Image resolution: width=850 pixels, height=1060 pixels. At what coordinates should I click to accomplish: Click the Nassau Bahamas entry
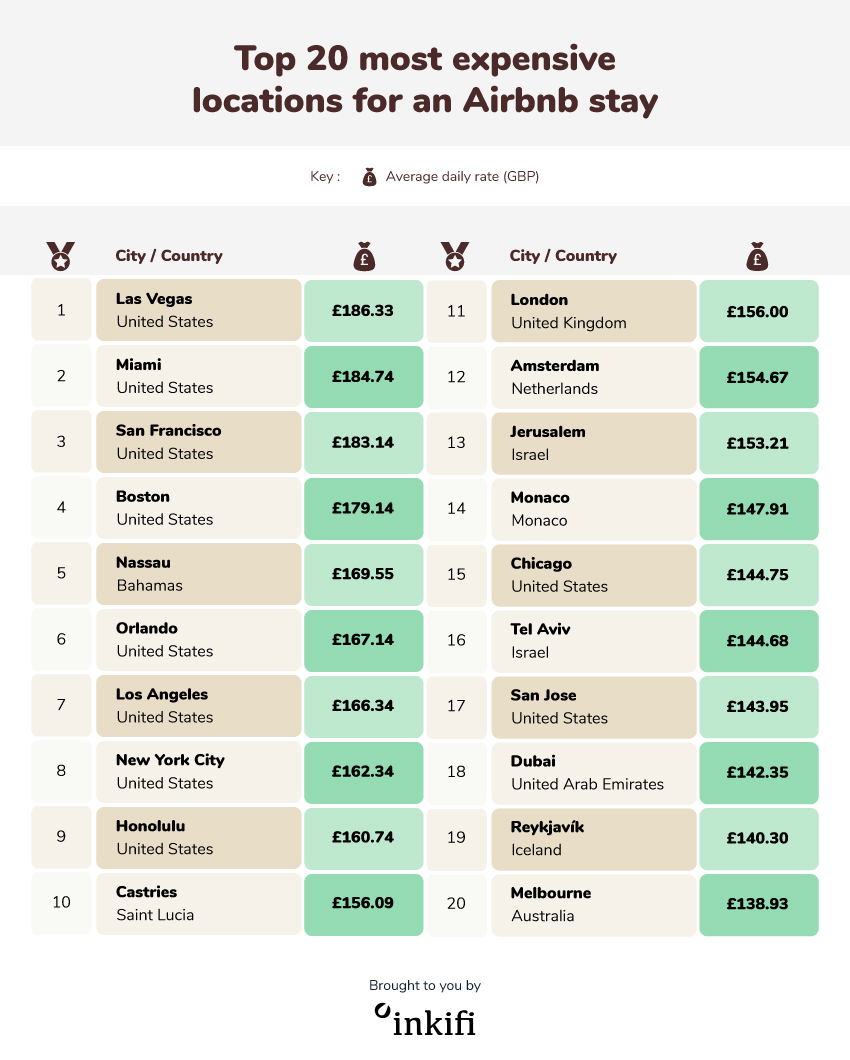pyautogui.click(x=199, y=574)
